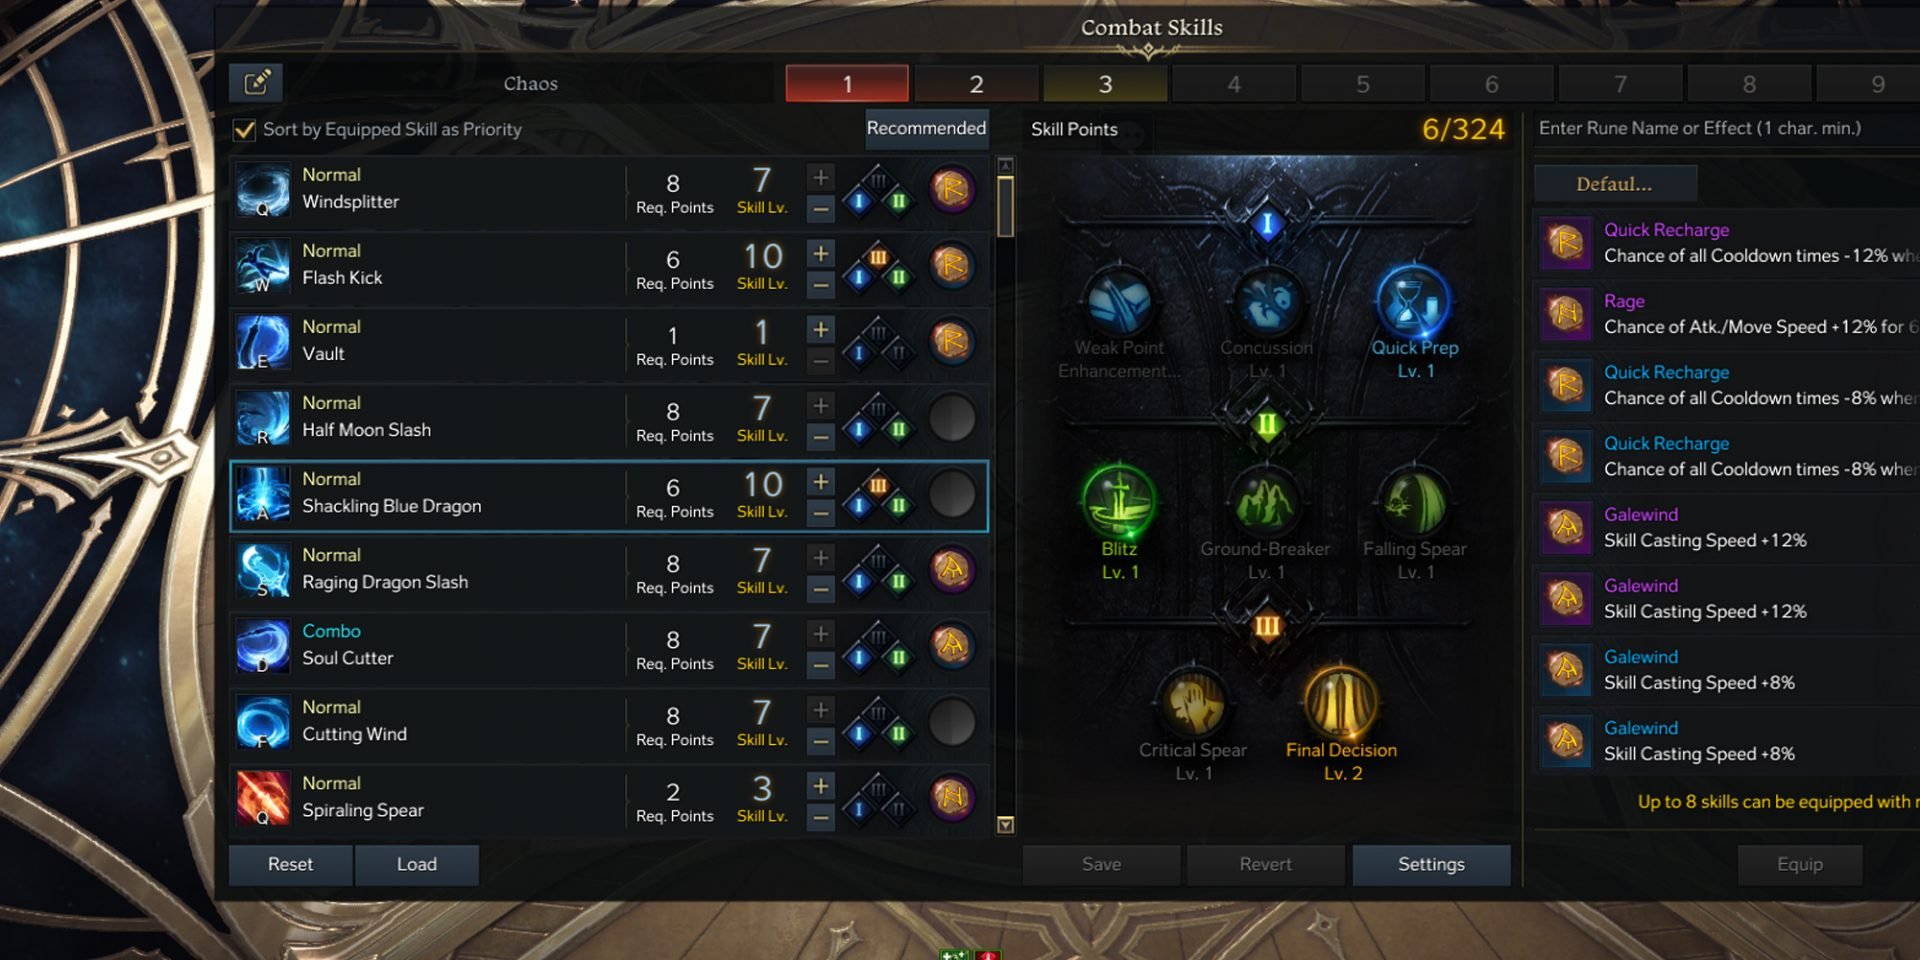Select the Blitz tripod icon

1119,501
